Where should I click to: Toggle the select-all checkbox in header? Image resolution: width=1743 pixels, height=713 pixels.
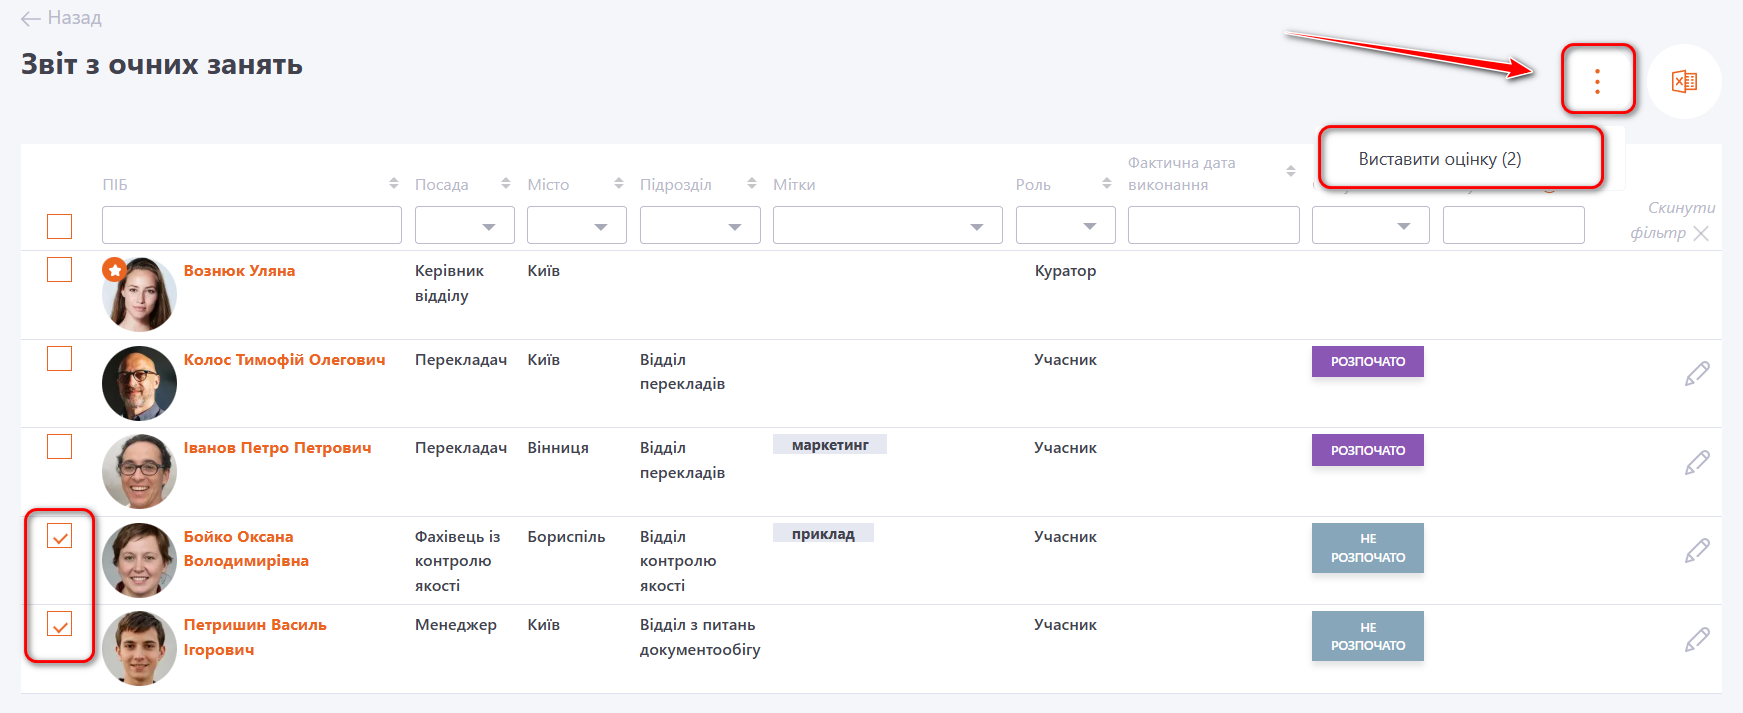[x=60, y=227]
